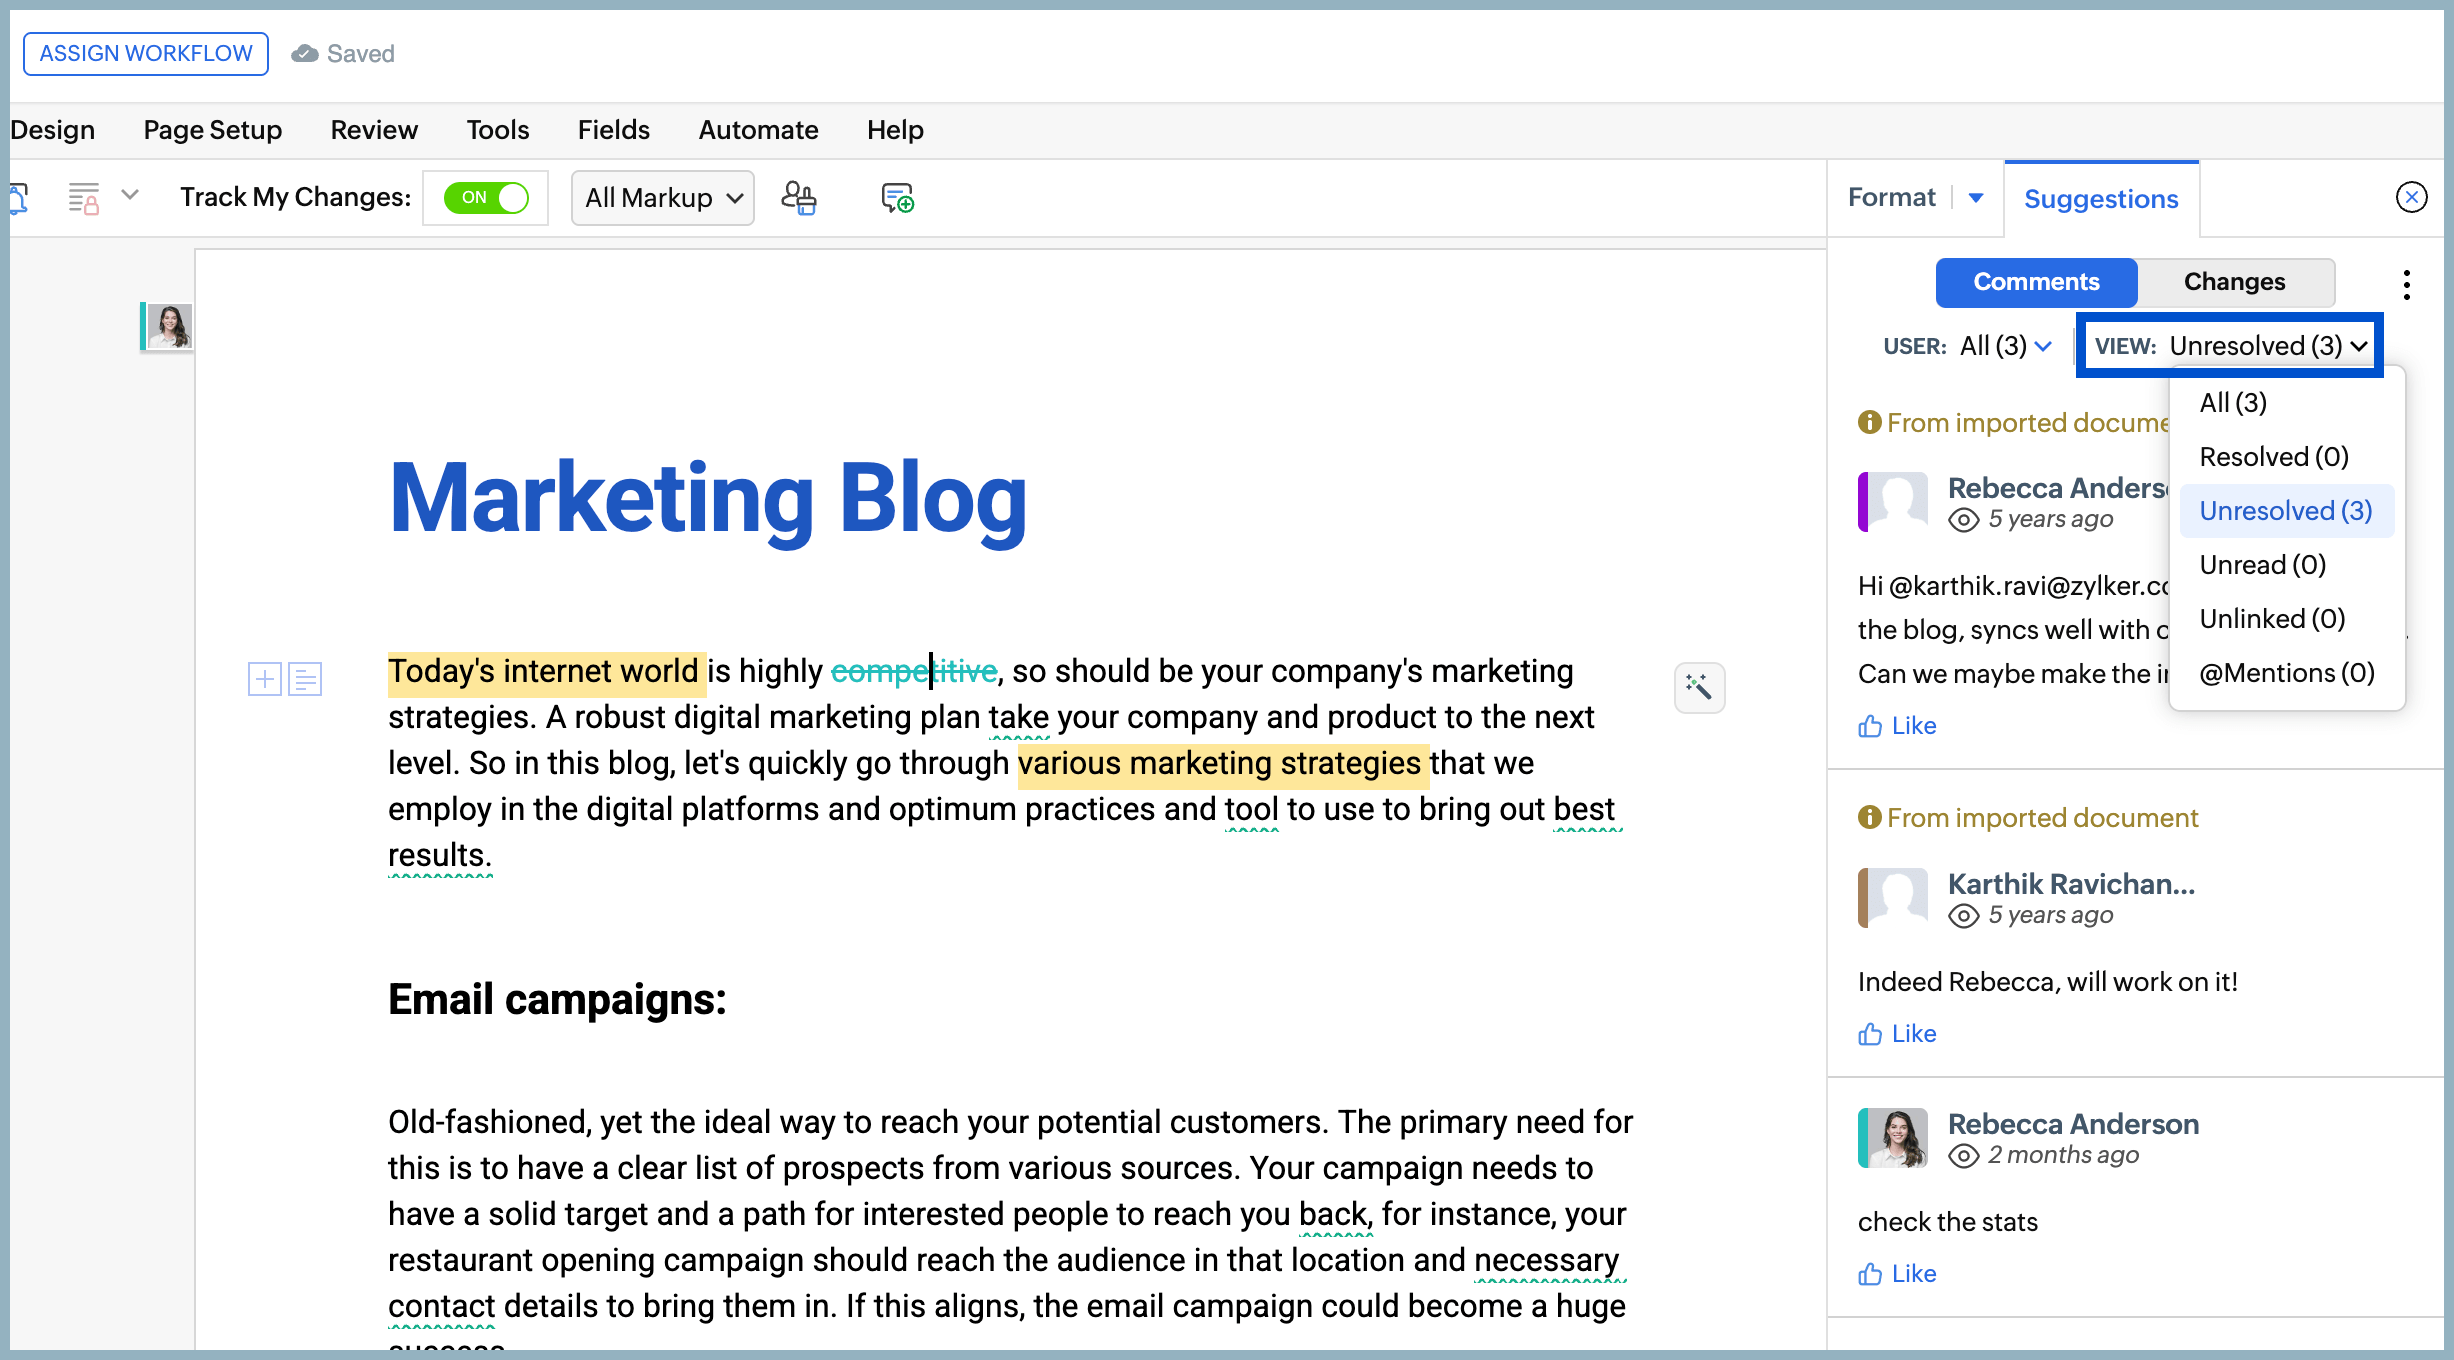
Task: Click info icon on second imported document note
Action: [x=1869, y=818]
